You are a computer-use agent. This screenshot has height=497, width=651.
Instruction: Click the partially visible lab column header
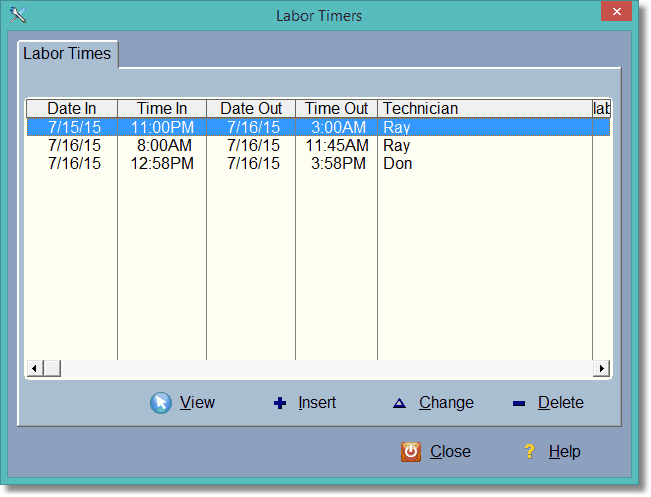[x=601, y=108]
